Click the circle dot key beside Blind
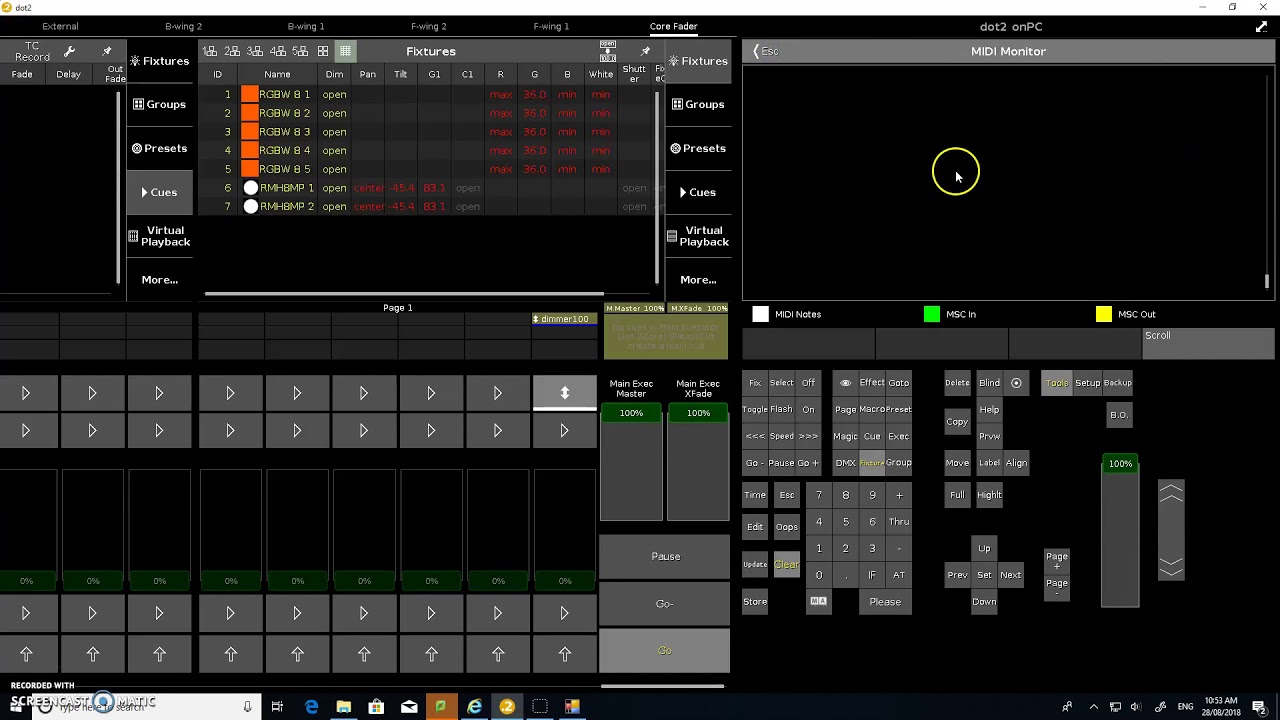The image size is (1280, 720). (1016, 383)
